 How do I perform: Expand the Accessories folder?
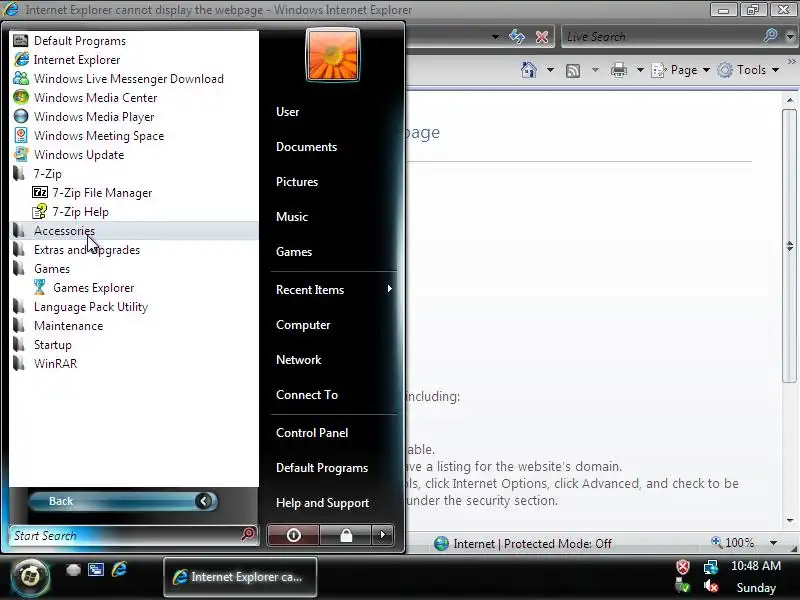134,231
